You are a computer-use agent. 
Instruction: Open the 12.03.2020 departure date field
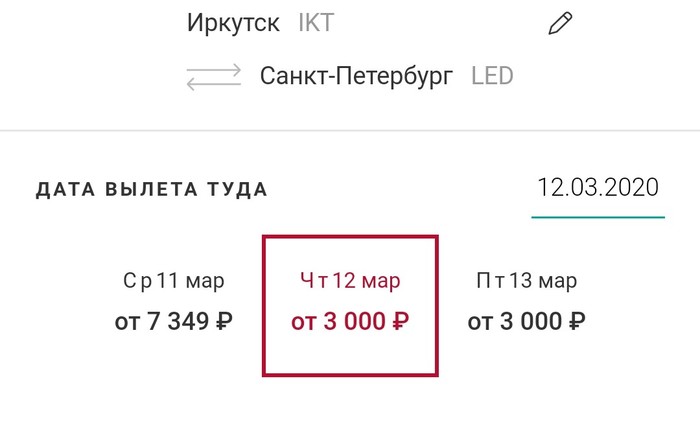(x=598, y=188)
